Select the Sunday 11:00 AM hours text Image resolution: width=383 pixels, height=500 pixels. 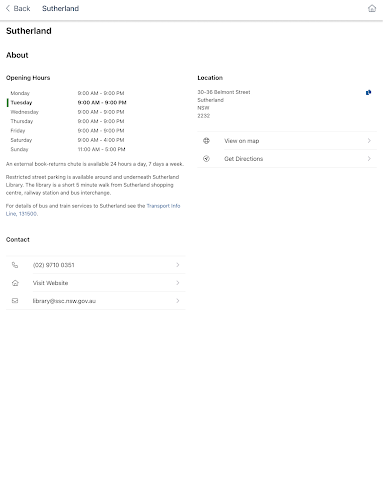101,149
